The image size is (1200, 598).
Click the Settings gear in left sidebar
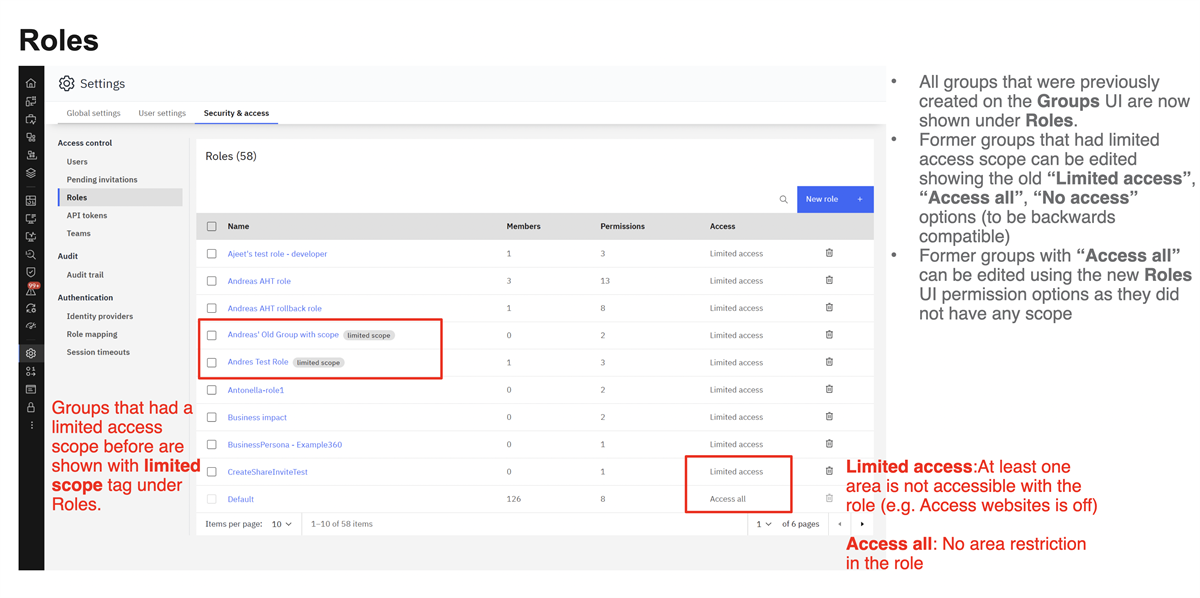click(x=31, y=353)
